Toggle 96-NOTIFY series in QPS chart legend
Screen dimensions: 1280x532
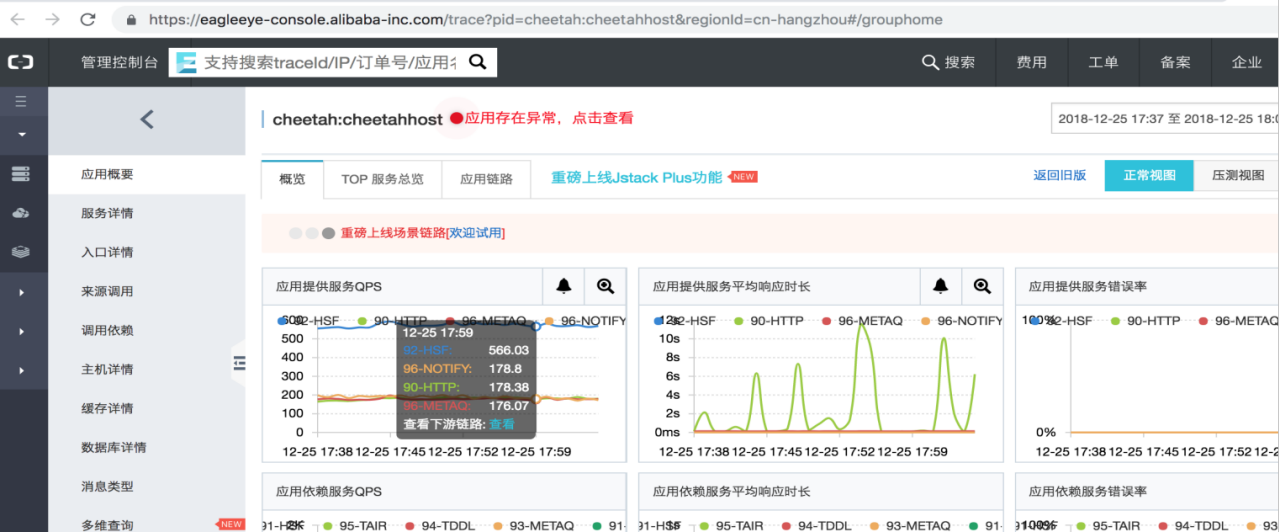pos(585,321)
